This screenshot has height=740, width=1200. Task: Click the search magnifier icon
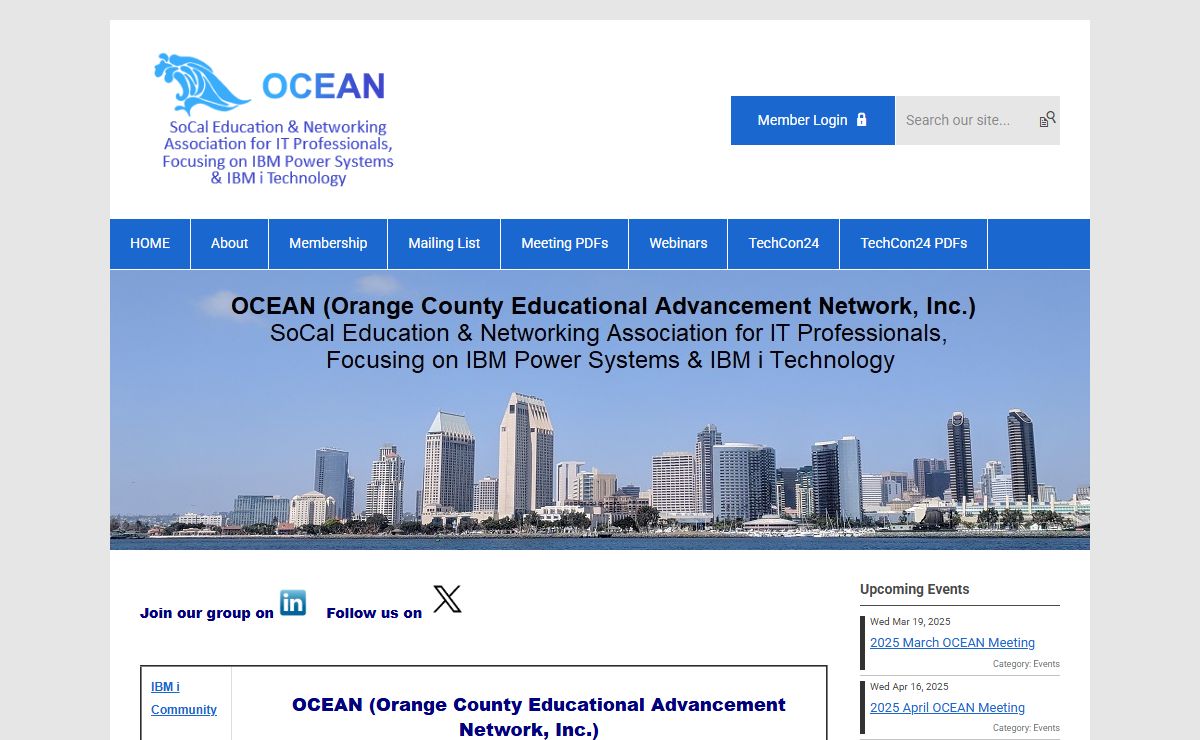point(1047,120)
